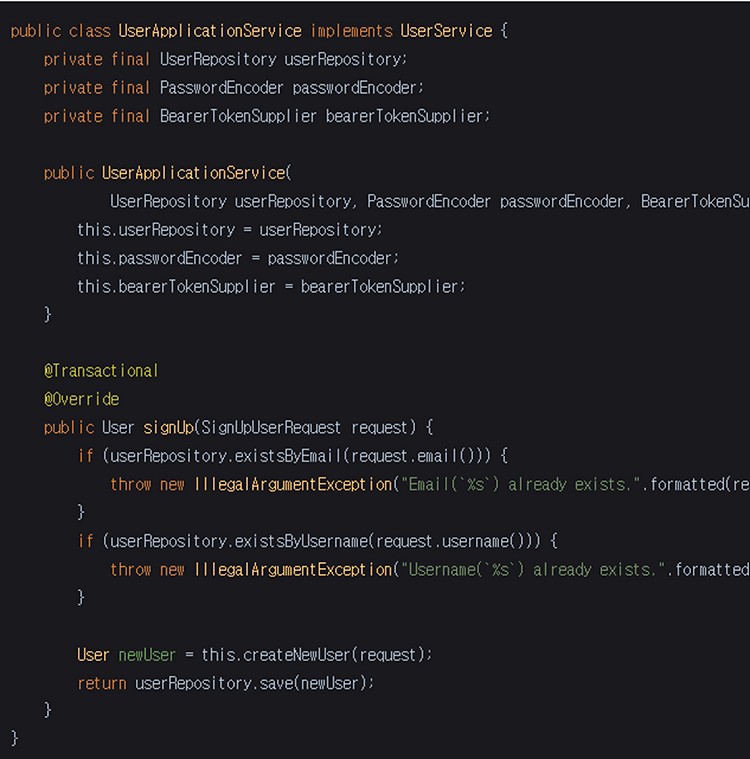Click this.passwordEncoder assignment line
Screen dimensions: 750x759
[238, 258]
